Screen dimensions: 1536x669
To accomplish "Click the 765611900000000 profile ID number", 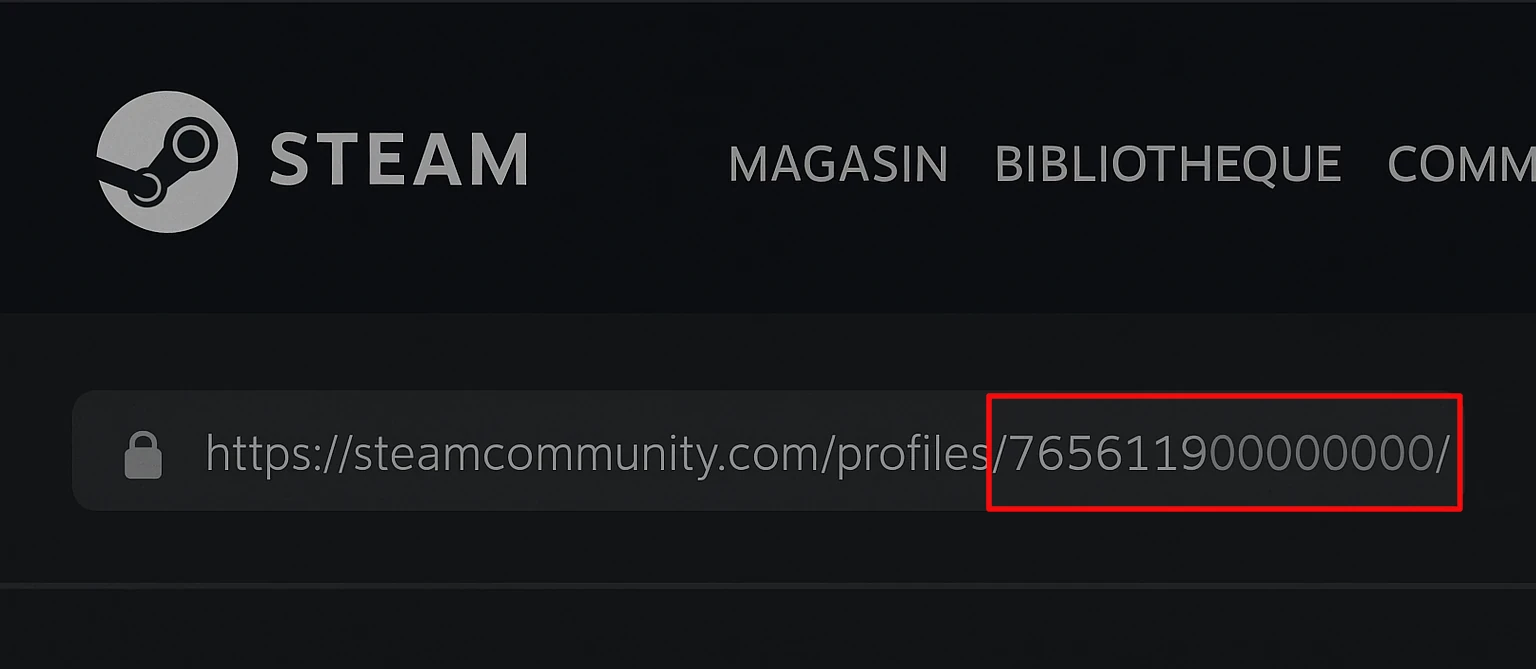I will tap(1221, 454).
